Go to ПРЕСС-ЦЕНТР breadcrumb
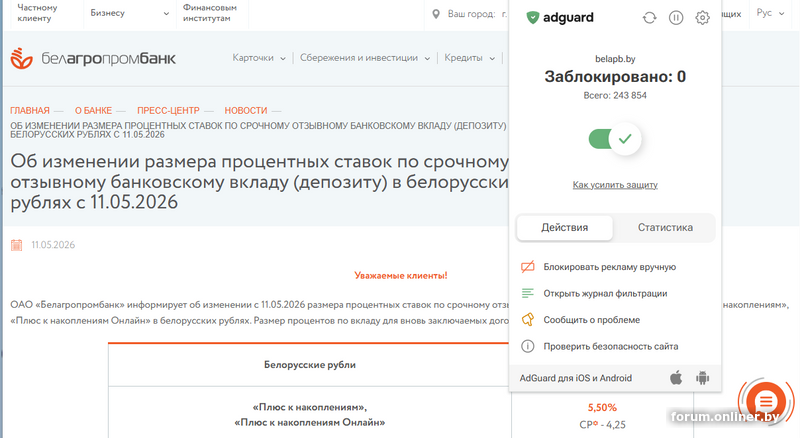 [168, 111]
